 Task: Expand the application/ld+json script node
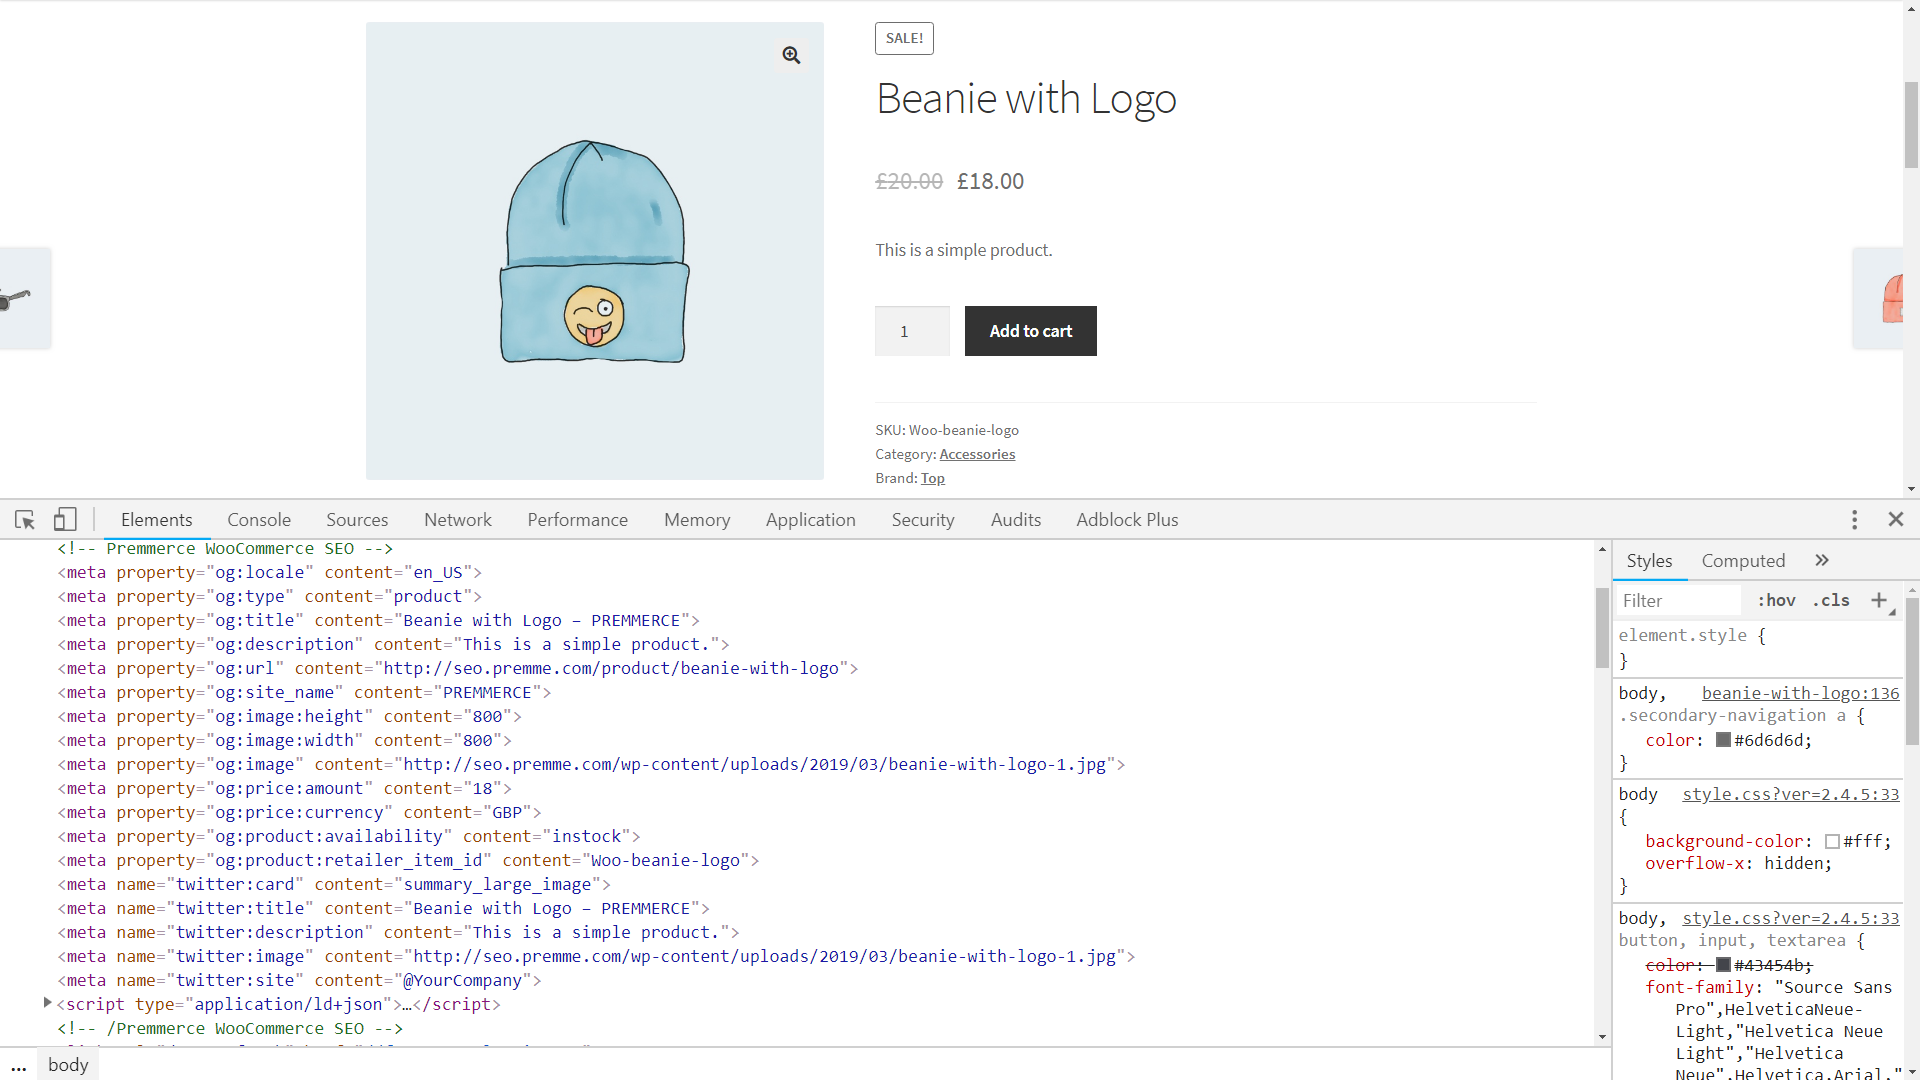(x=47, y=1003)
